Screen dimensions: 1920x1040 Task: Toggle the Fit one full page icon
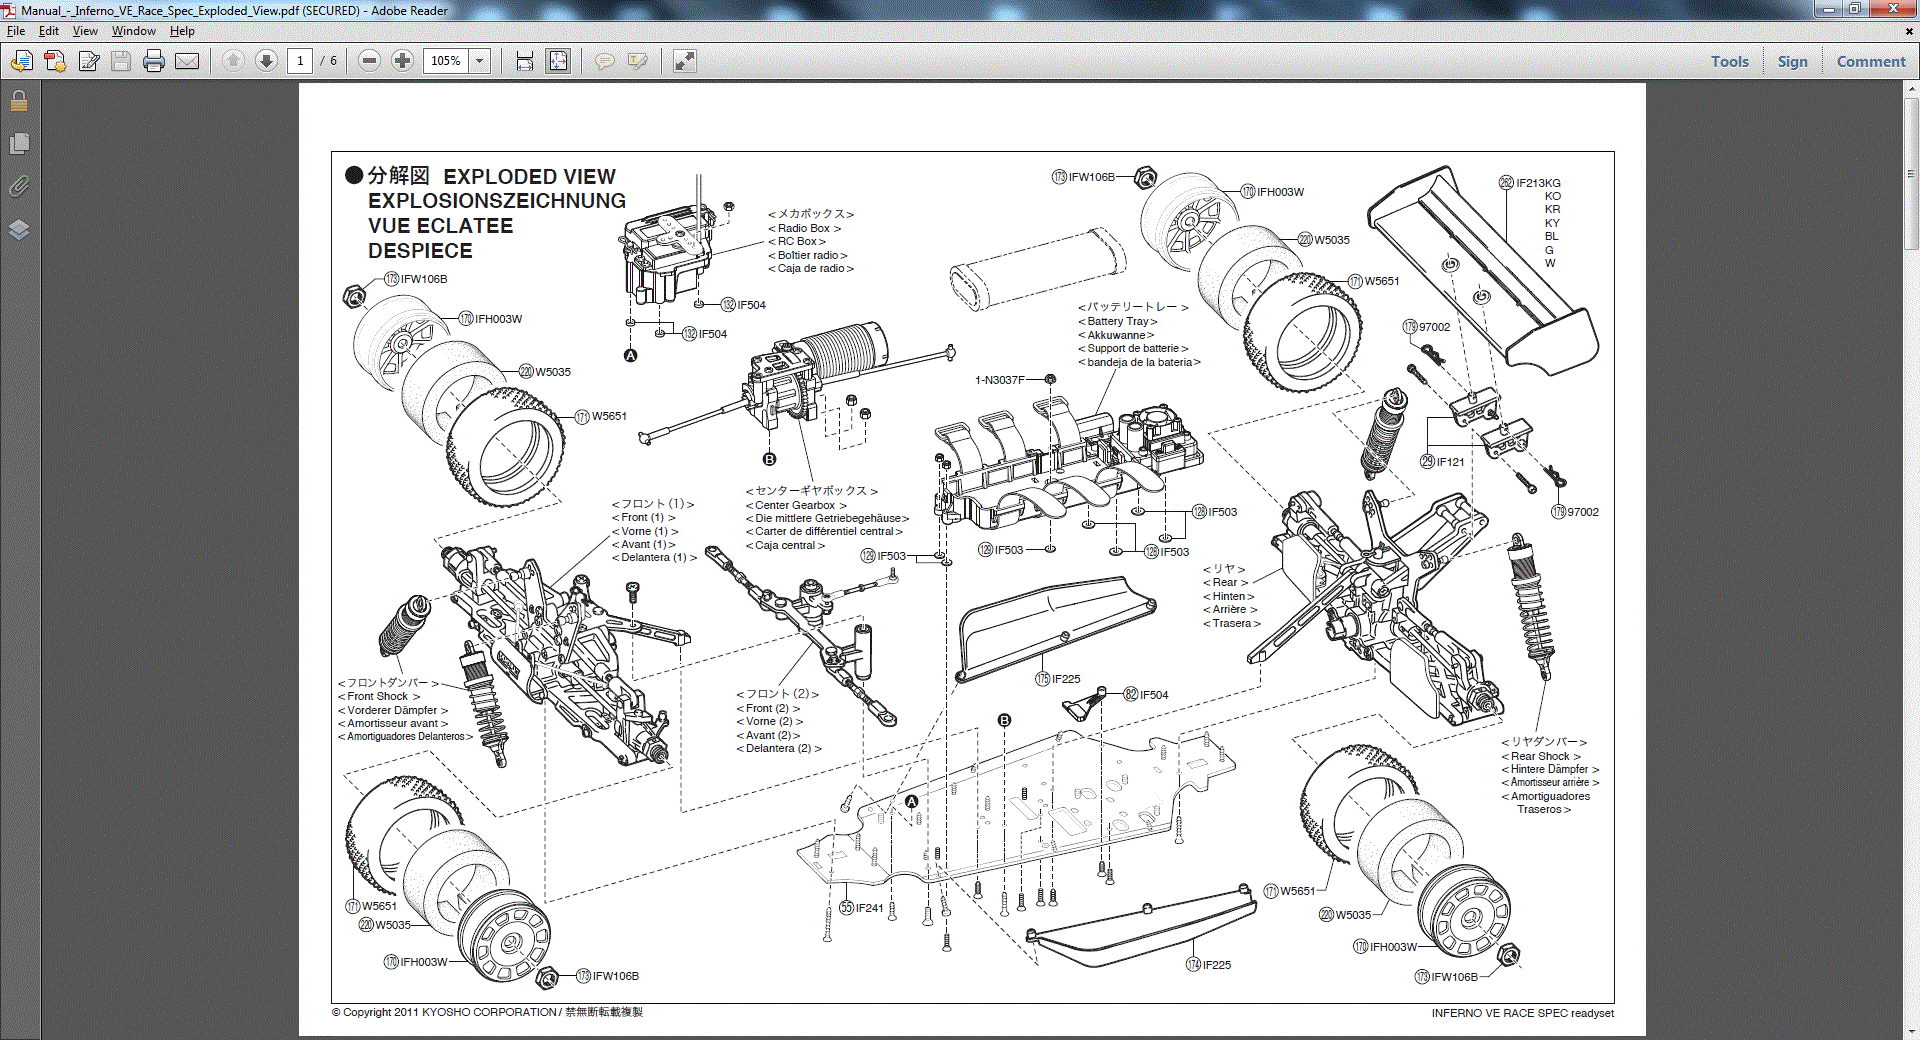pyautogui.click(x=558, y=61)
